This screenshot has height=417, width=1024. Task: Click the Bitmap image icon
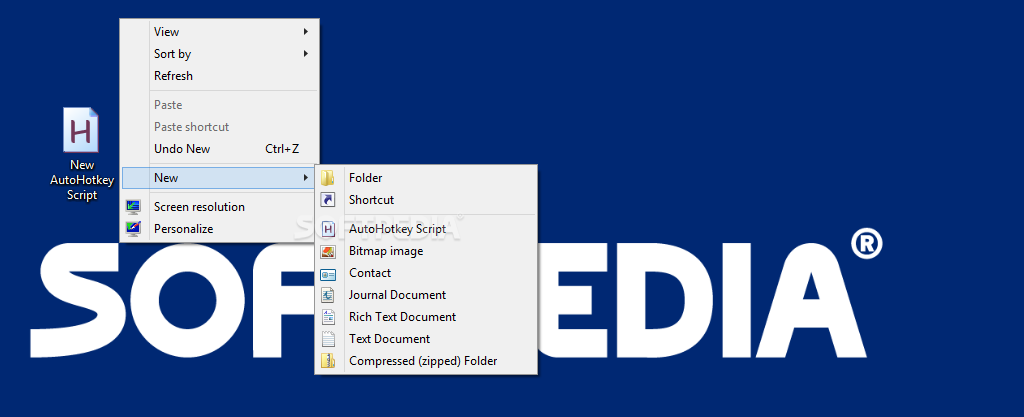328,251
